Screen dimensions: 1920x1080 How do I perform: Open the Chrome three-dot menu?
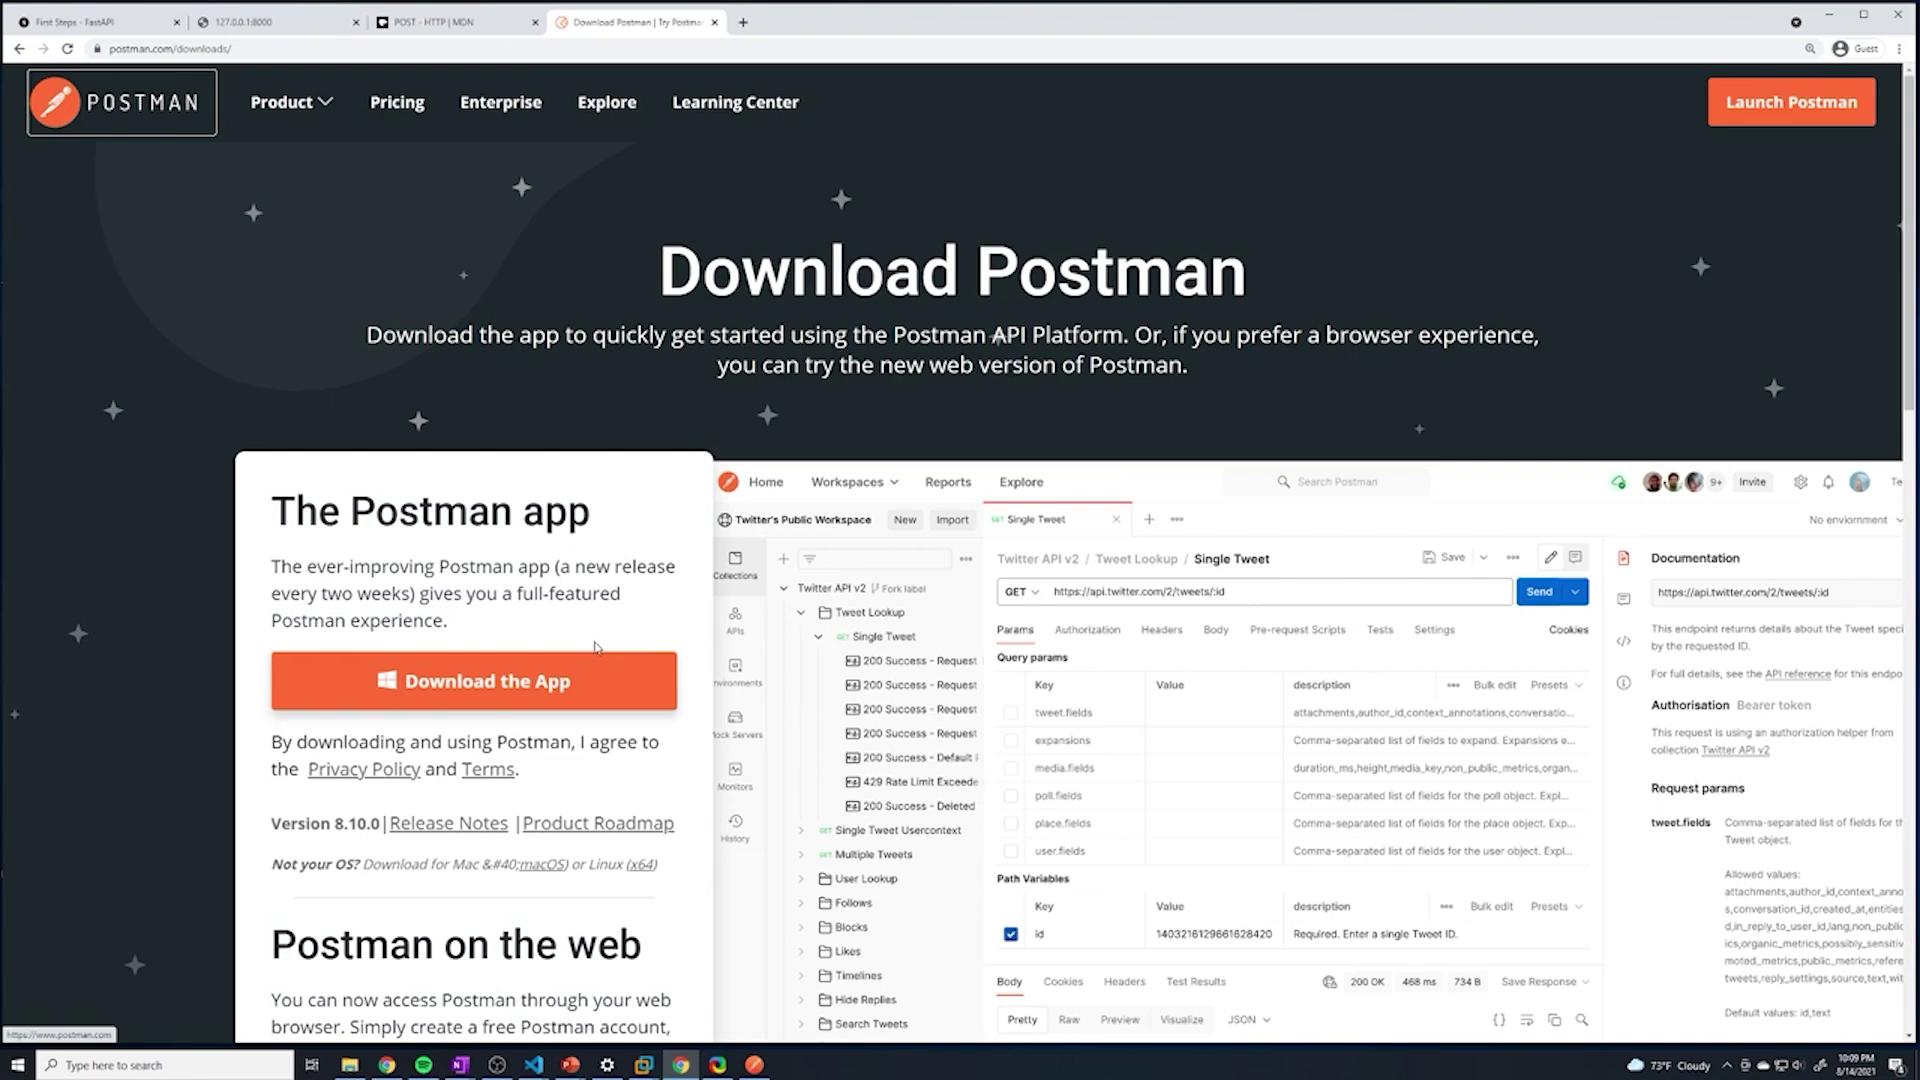point(1898,48)
